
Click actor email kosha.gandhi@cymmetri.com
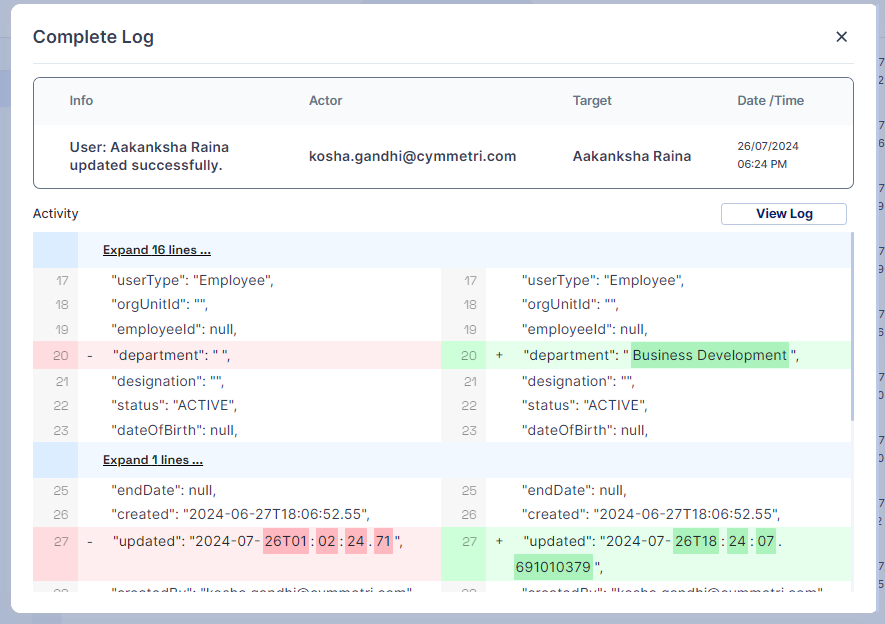tap(412, 156)
